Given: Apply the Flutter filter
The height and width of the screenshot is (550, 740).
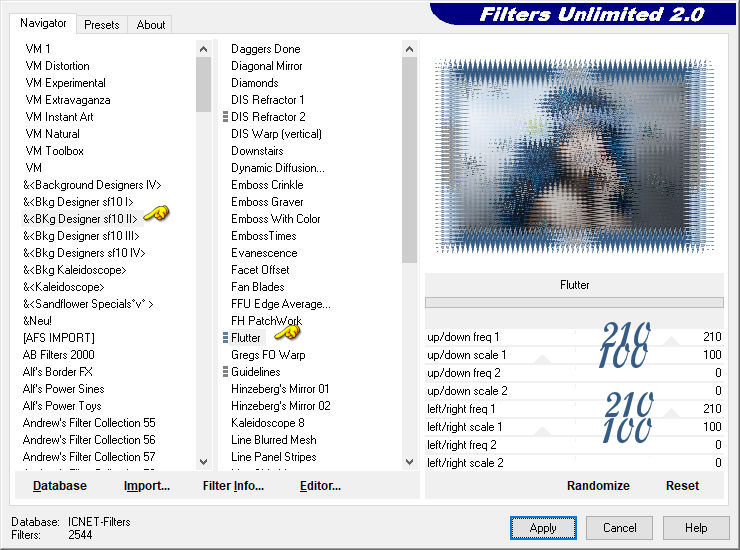Looking at the screenshot, I should (x=543, y=528).
